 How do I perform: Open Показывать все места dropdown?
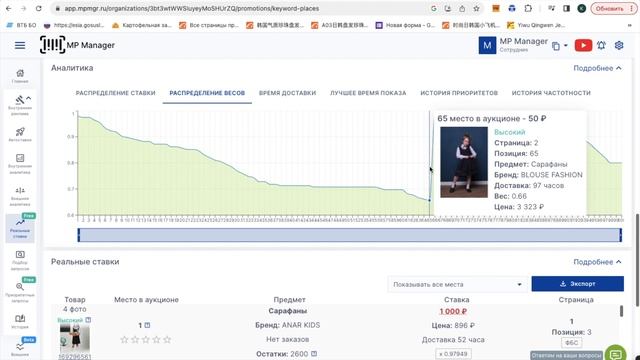(x=457, y=284)
